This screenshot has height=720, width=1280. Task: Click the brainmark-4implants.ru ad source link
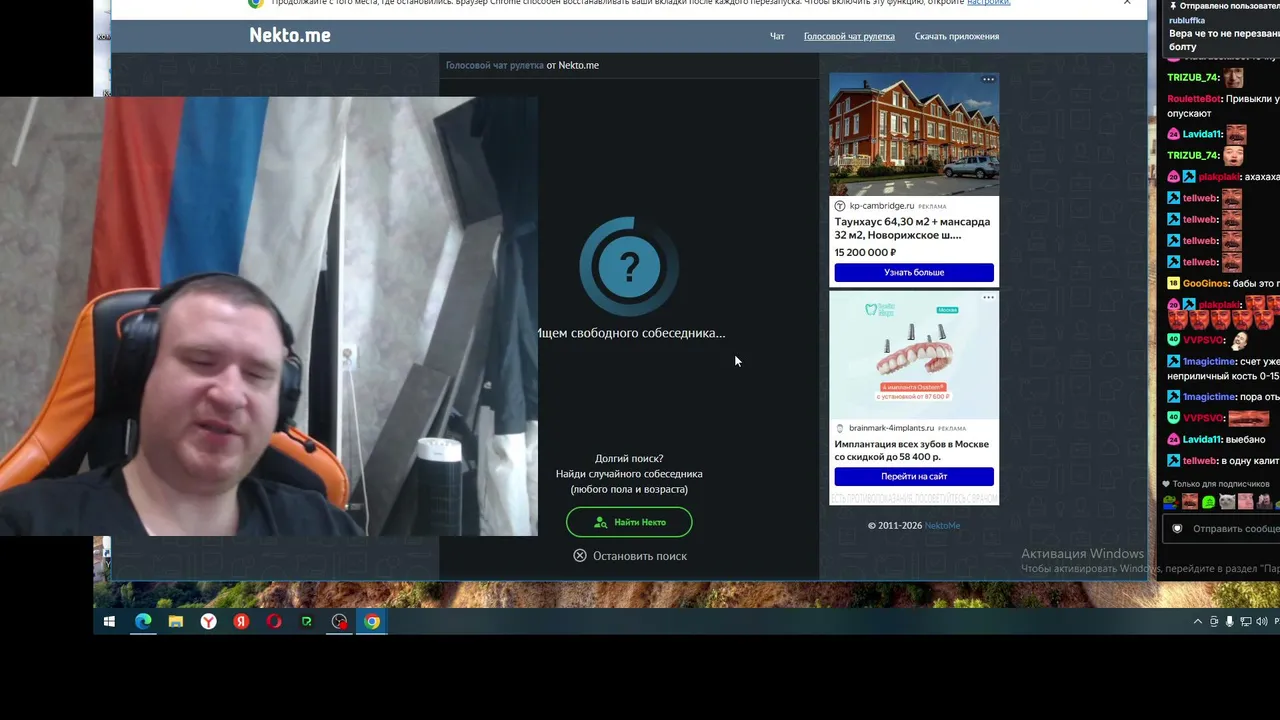click(891, 428)
